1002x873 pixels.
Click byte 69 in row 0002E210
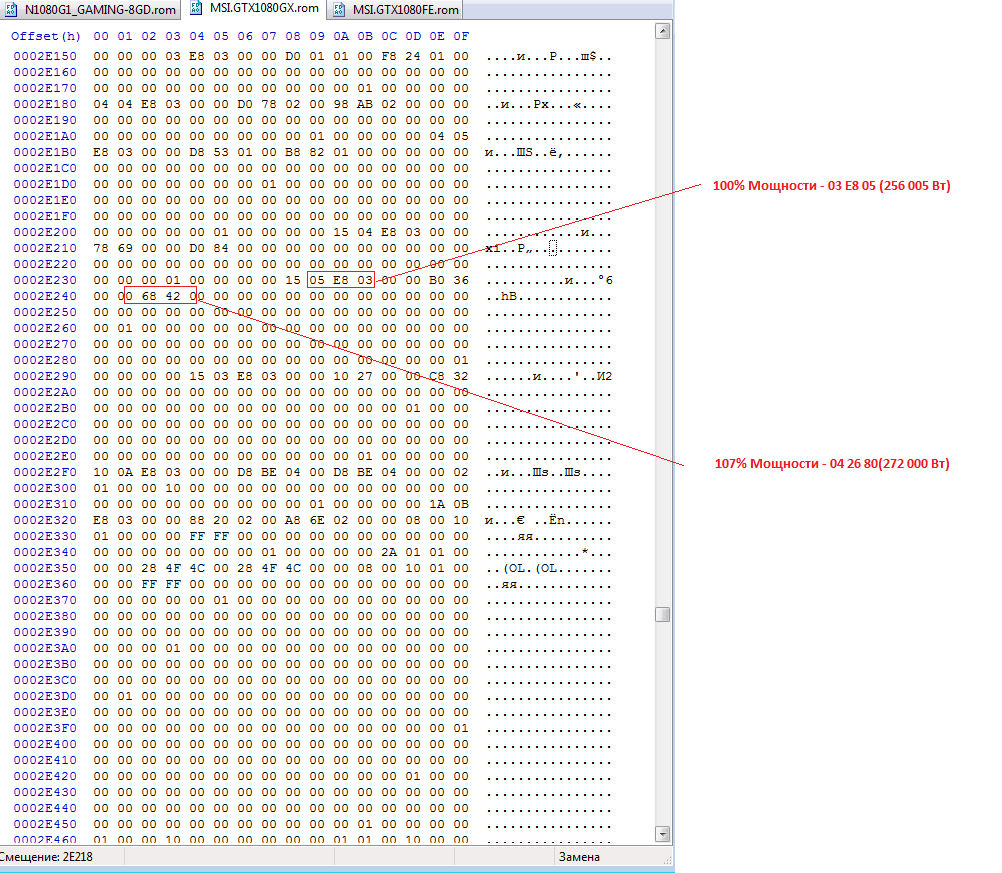tap(125, 248)
